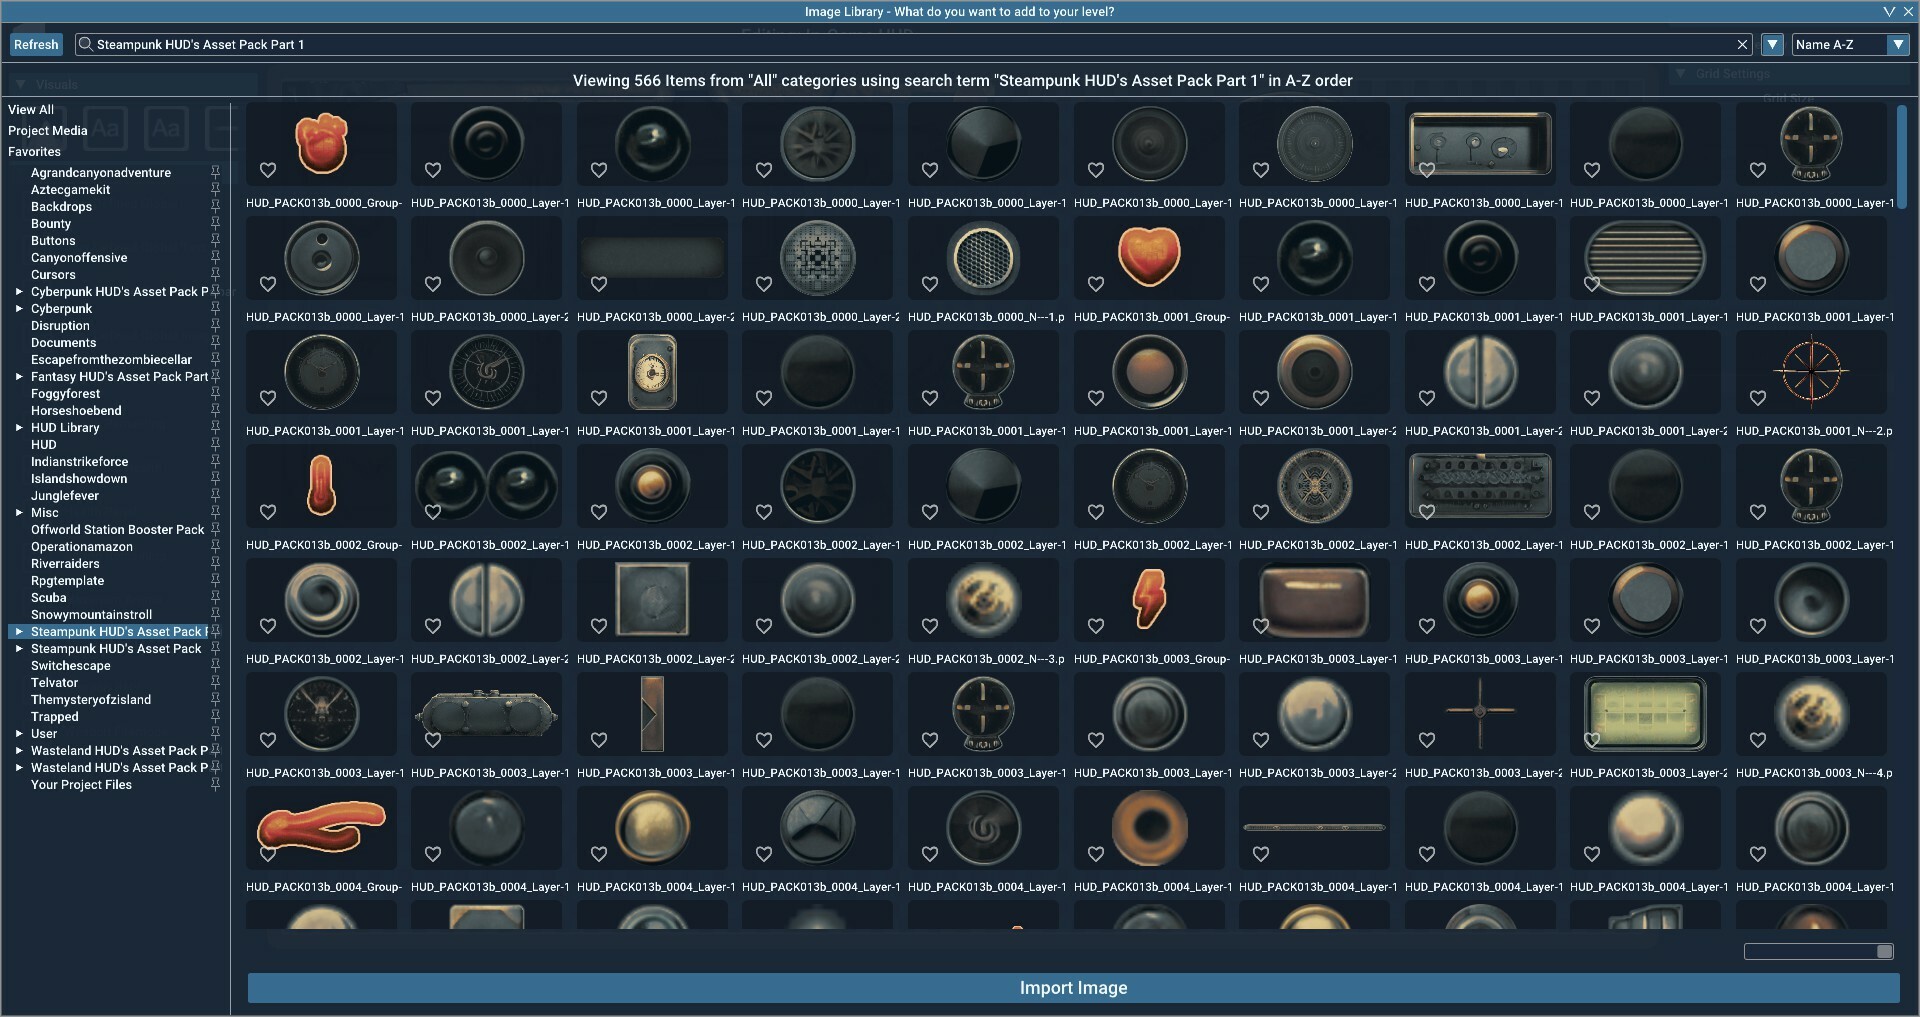Select View All at the top of the sidebar
The height and width of the screenshot is (1017, 1920).
(x=31, y=109)
